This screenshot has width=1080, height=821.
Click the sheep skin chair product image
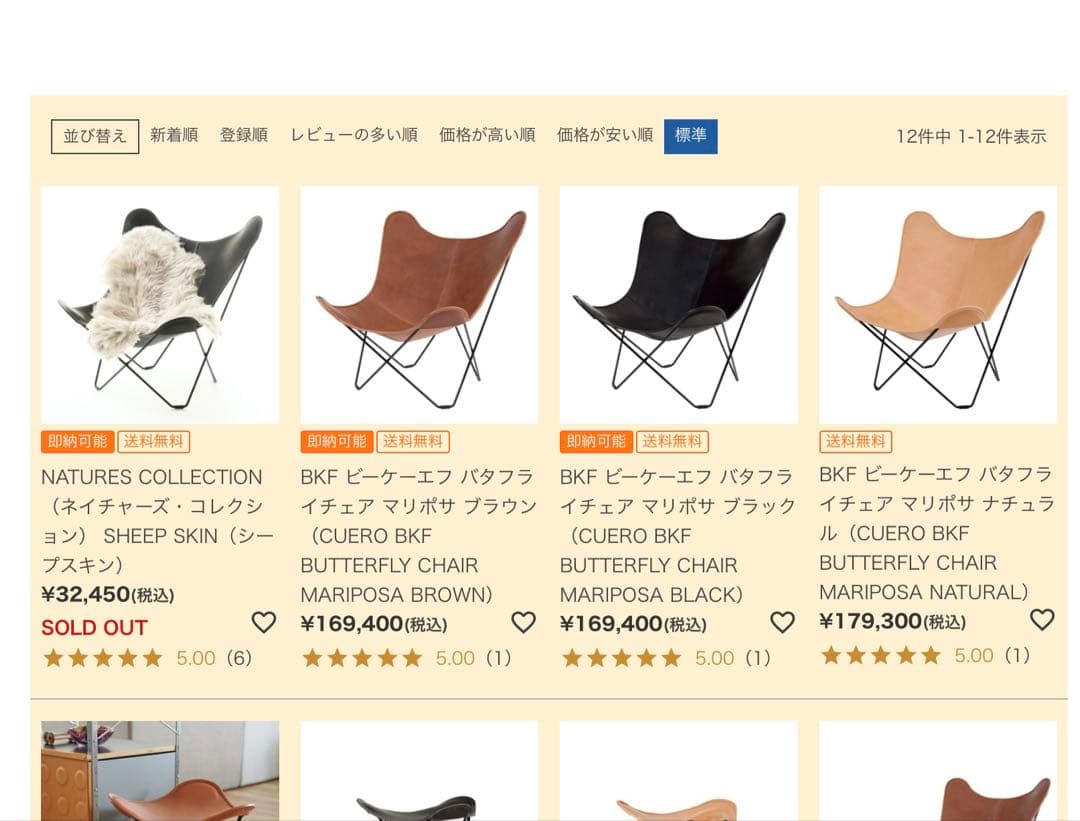160,304
